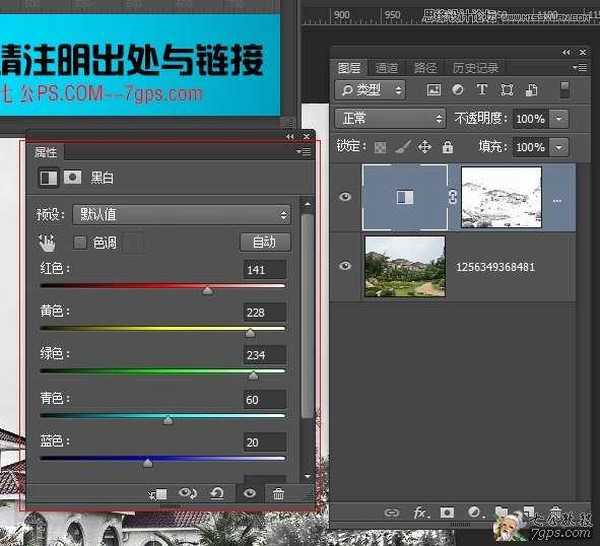The image size is (600, 546).
Task: Click the targeted adjustment hand tool
Action: pos(47,242)
